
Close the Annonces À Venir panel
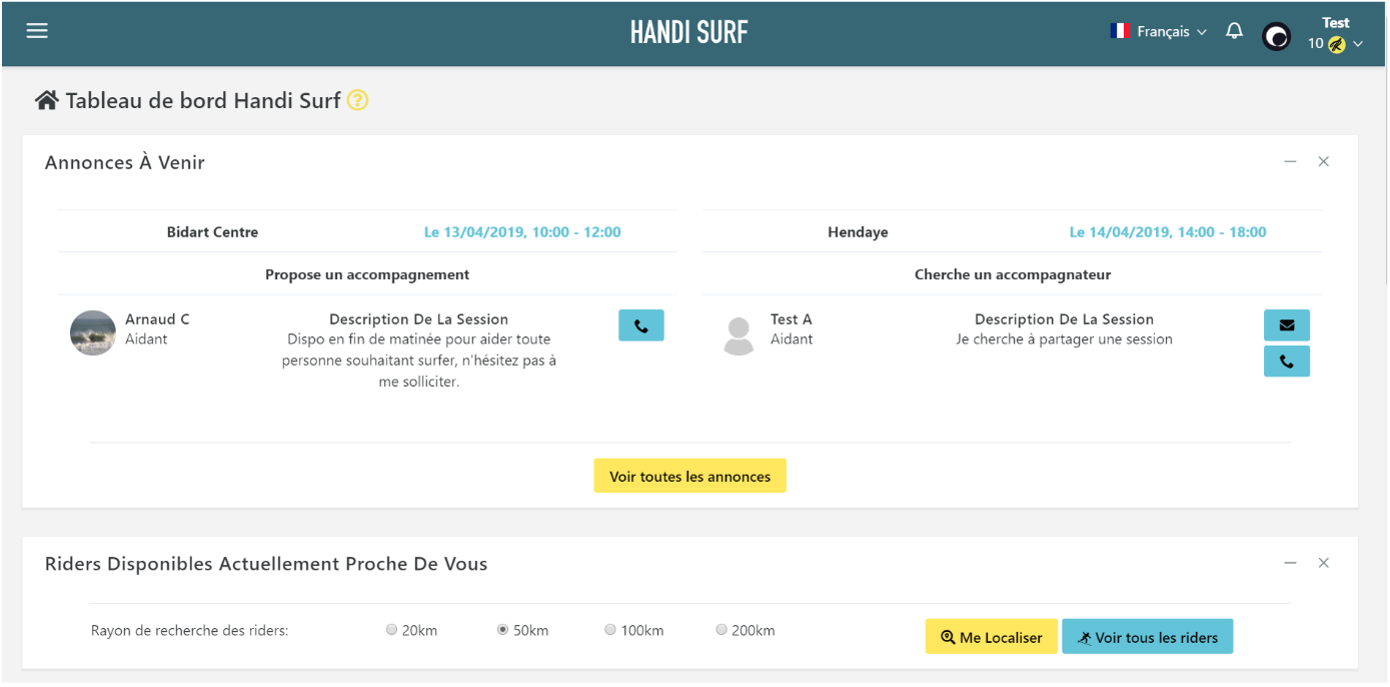point(1323,162)
